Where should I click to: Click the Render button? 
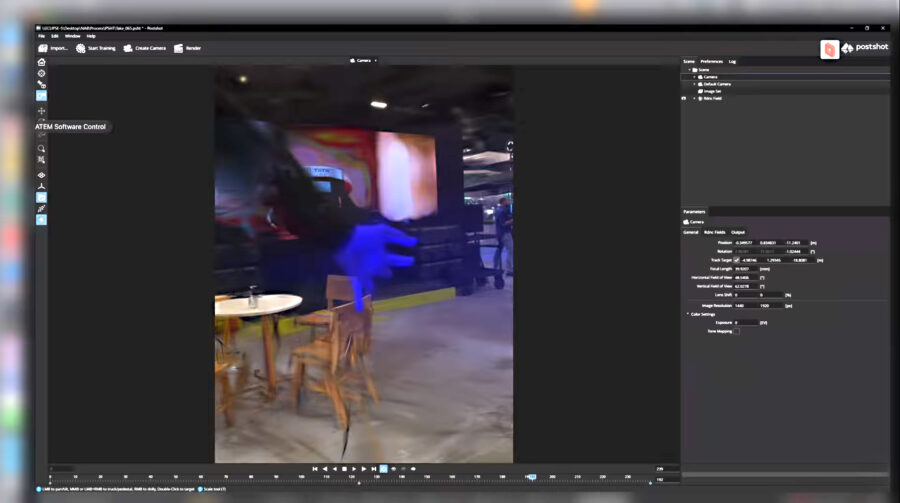[x=187, y=48]
